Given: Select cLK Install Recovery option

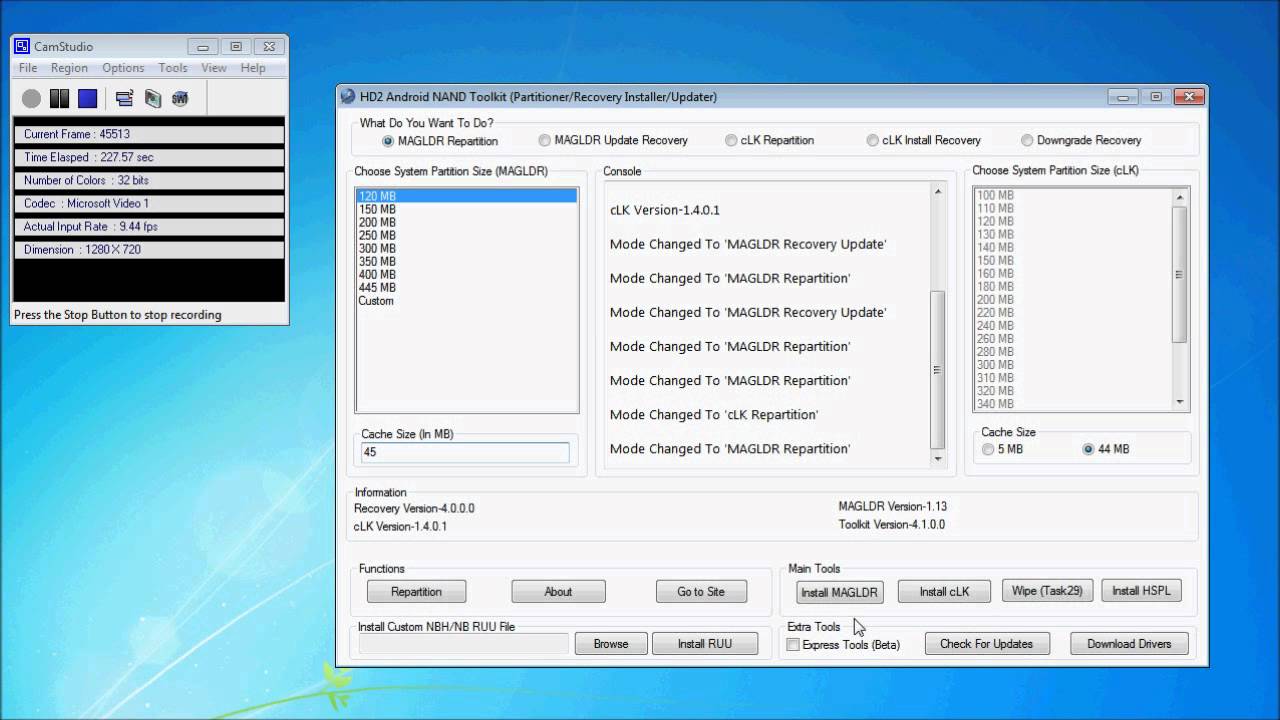Looking at the screenshot, I should (x=923, y=140).
